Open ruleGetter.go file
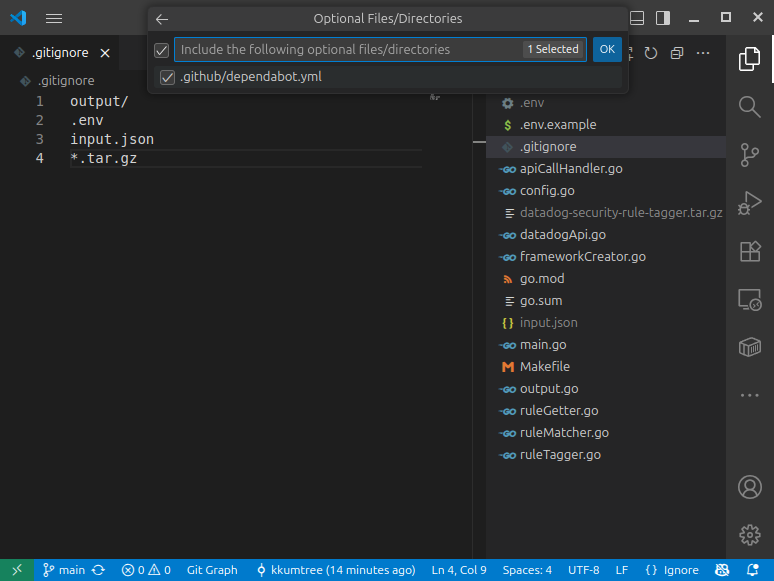The image size is (774, 581). coord(606,411)
